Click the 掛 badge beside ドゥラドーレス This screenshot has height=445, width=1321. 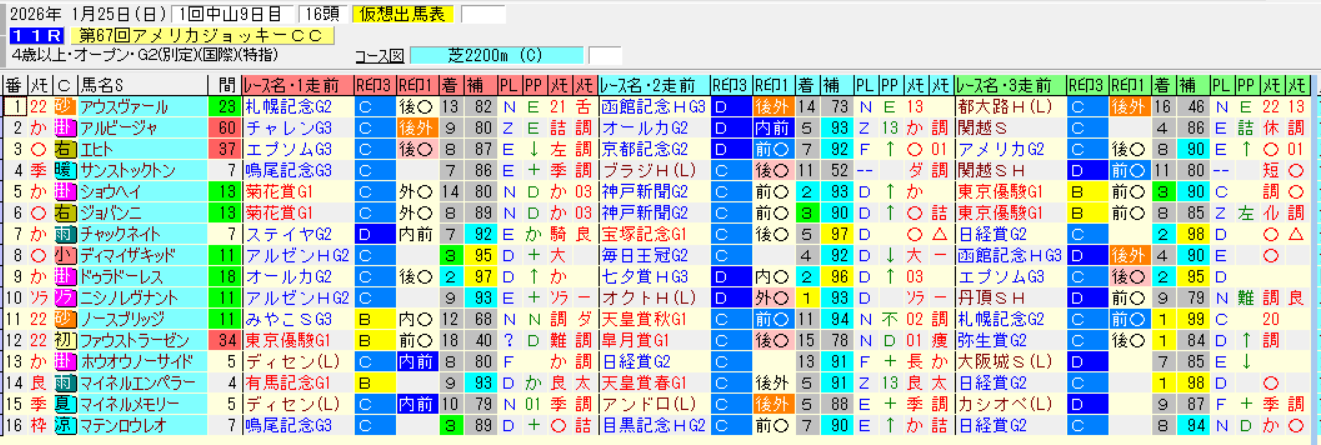tap(64, 276)
